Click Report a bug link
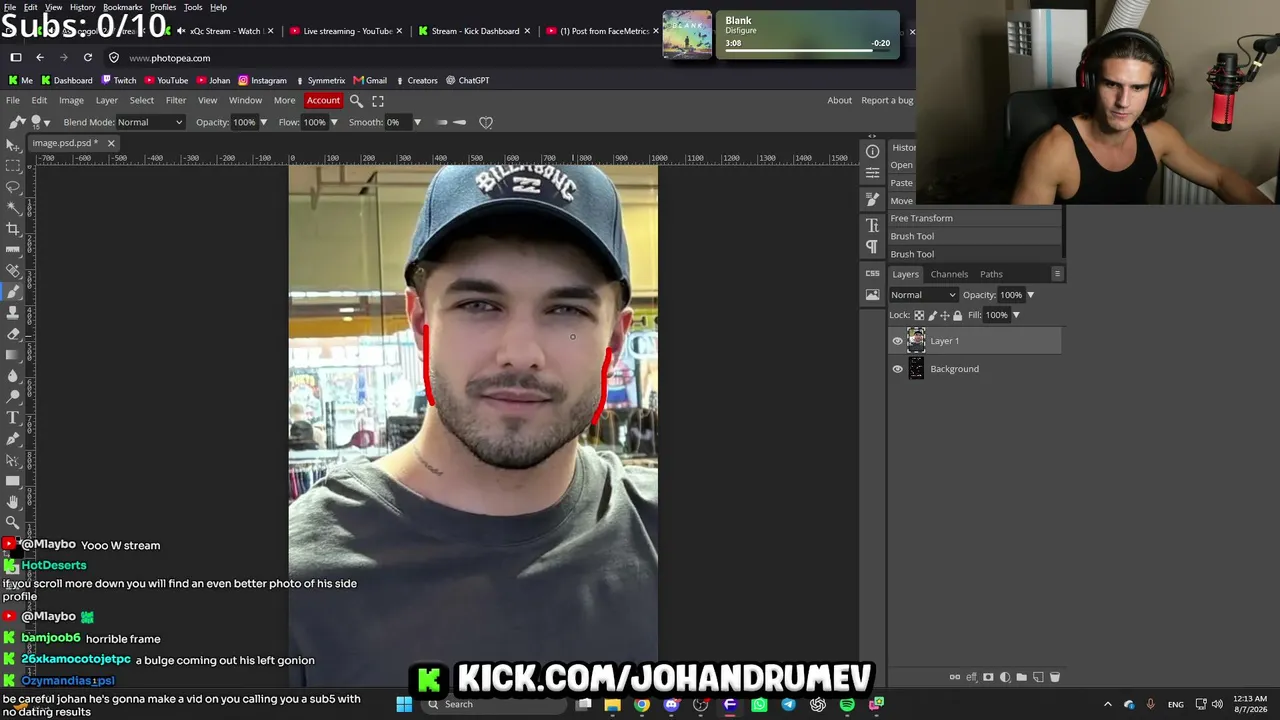 point(887,101)
